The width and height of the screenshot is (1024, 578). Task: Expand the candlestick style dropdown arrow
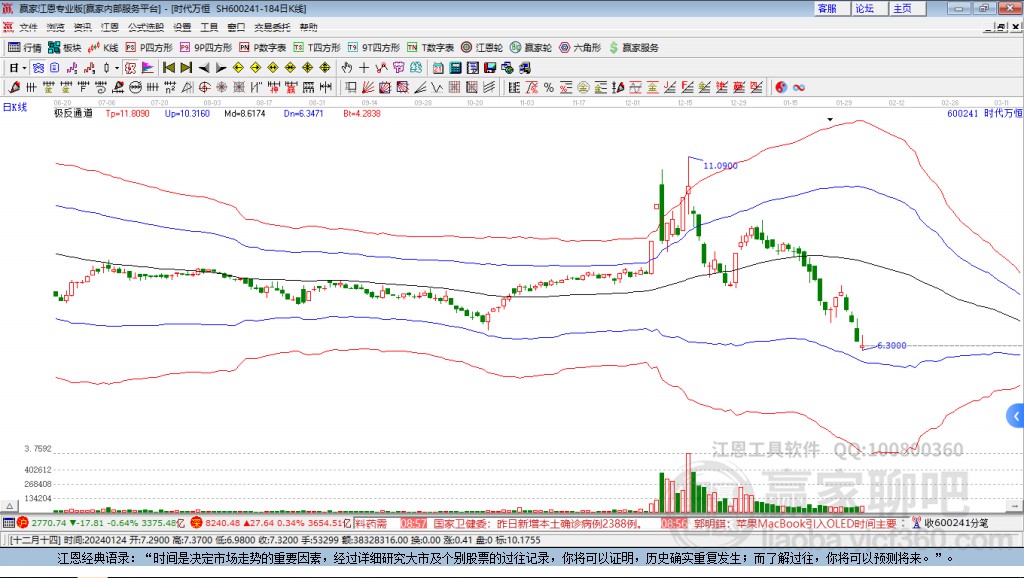[x=117, y=68]
